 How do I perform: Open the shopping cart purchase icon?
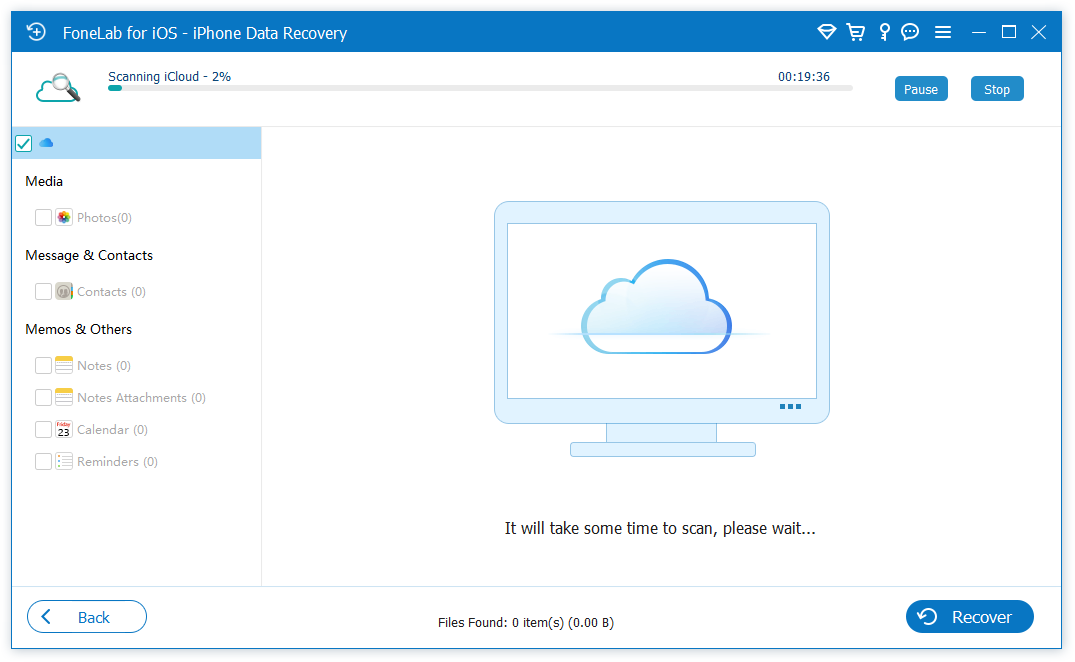856,32
